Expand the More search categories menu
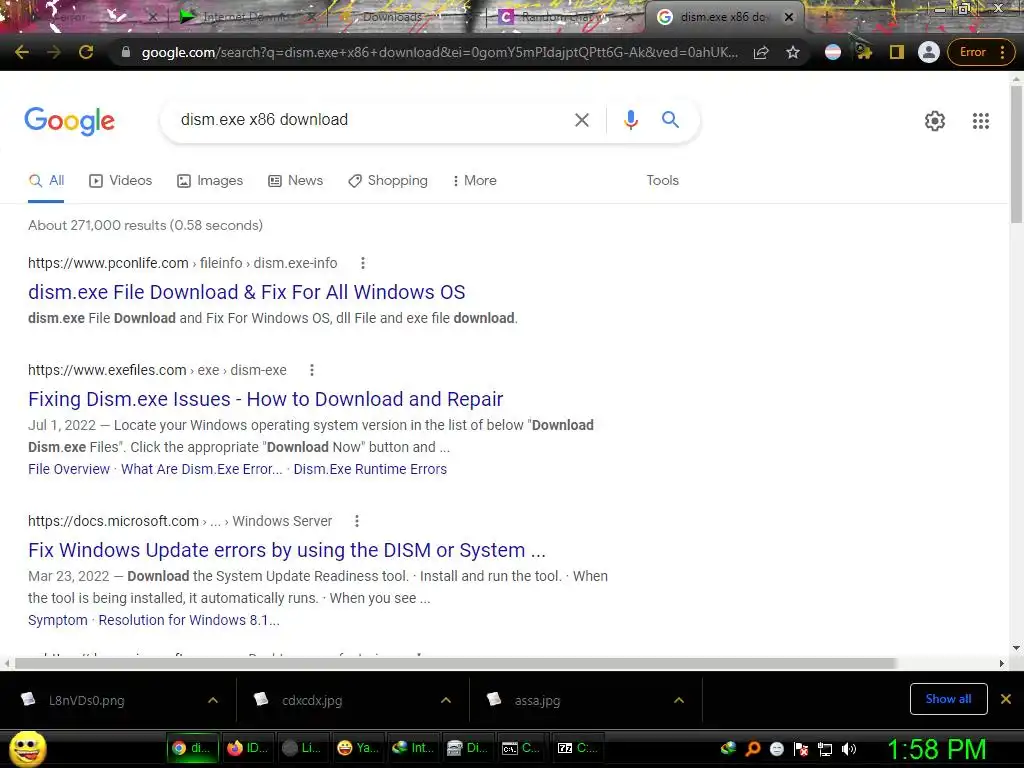Image resolution: width=1024 pixels, height=768 pixels. (x=474, y=181)
